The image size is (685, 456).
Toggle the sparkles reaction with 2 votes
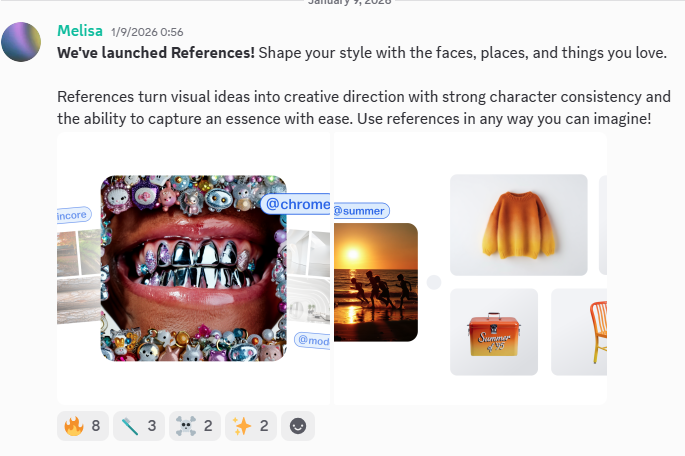pyautogui.click(x=251, y=425)
